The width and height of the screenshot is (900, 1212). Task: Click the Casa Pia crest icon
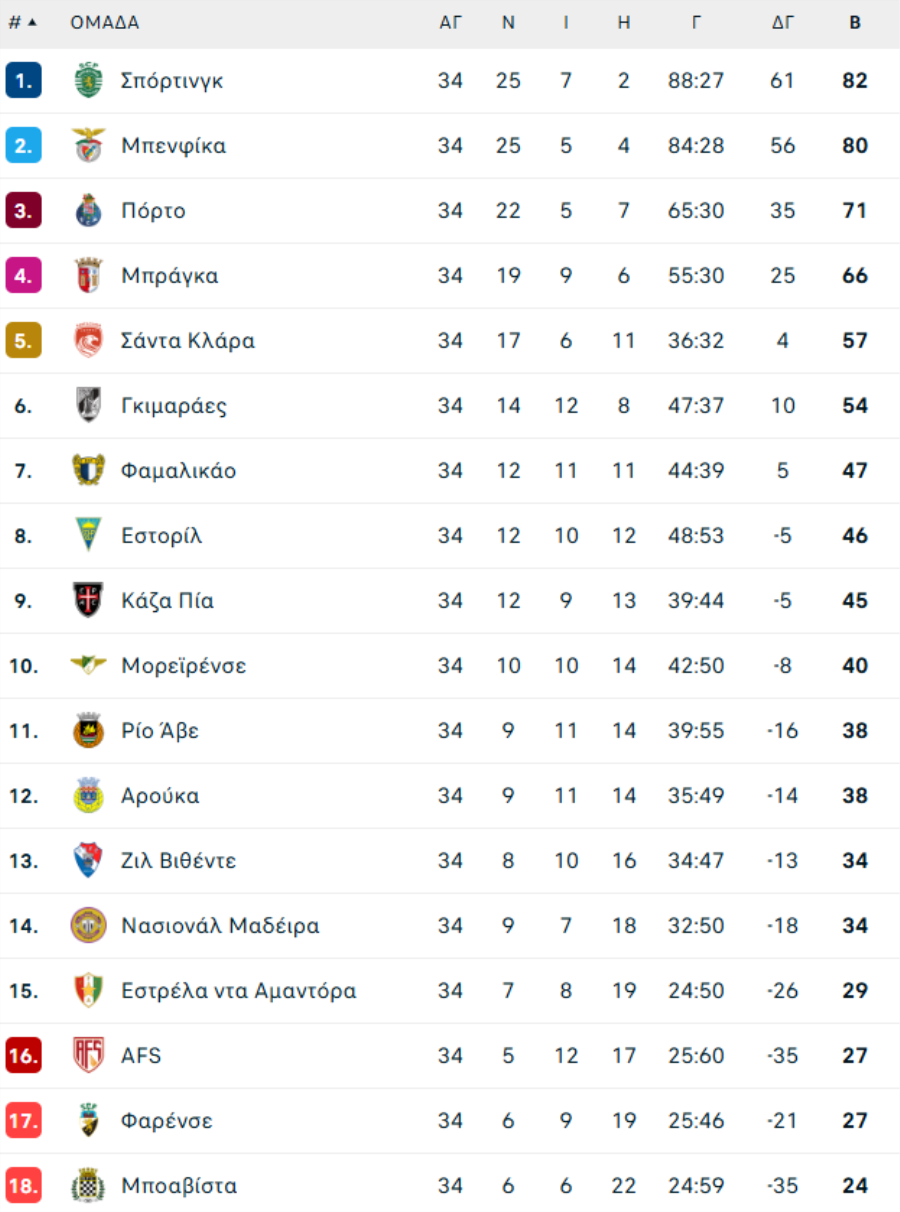(89, 600)
